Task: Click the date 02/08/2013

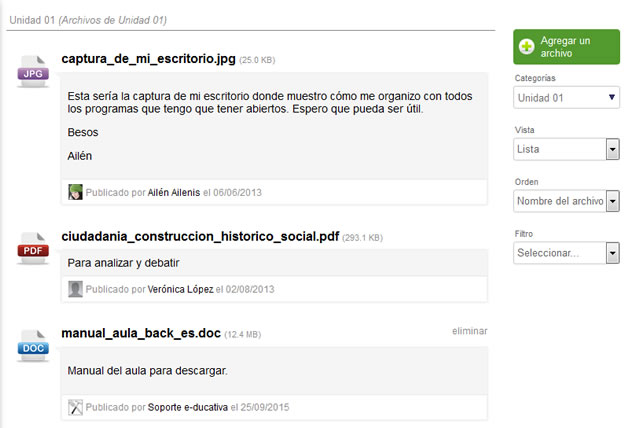Action: (x=250, y=289)
